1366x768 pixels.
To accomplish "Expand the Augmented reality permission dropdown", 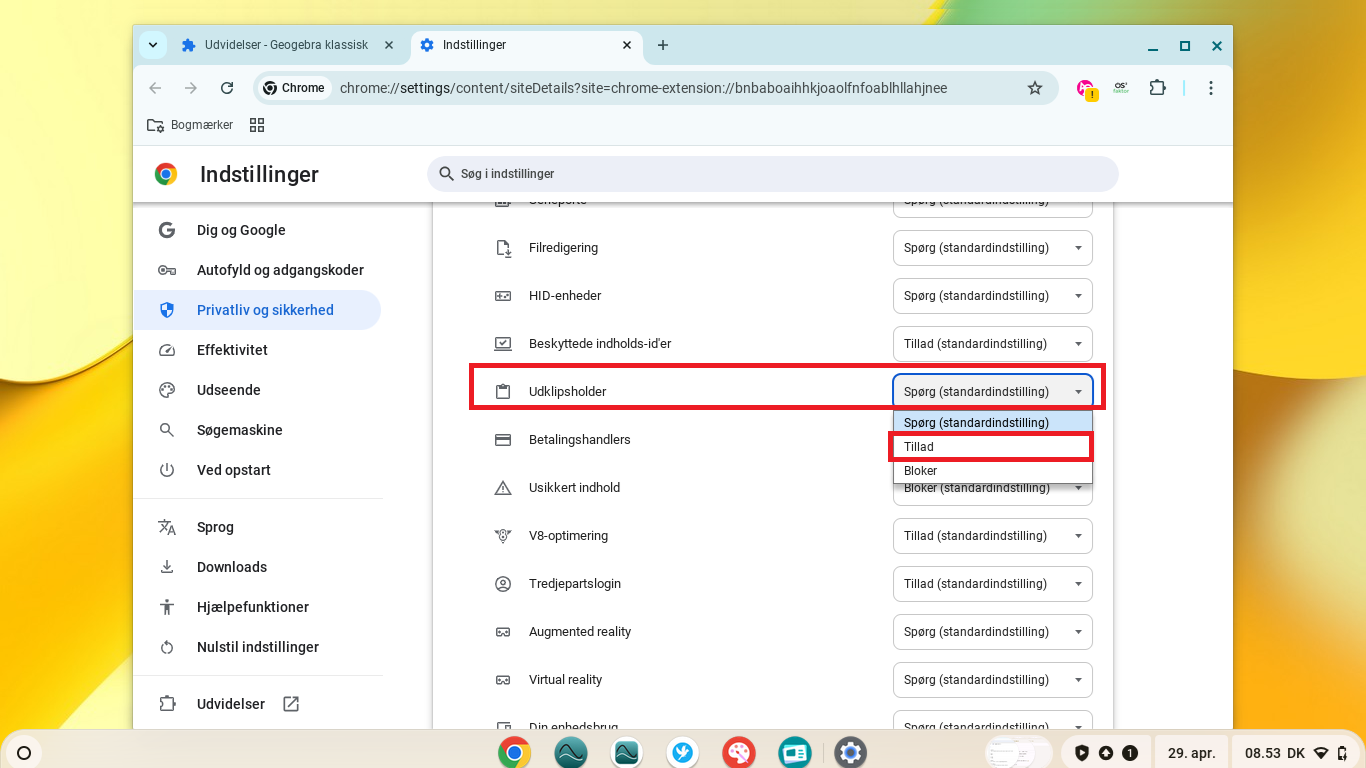I will 992,632.
